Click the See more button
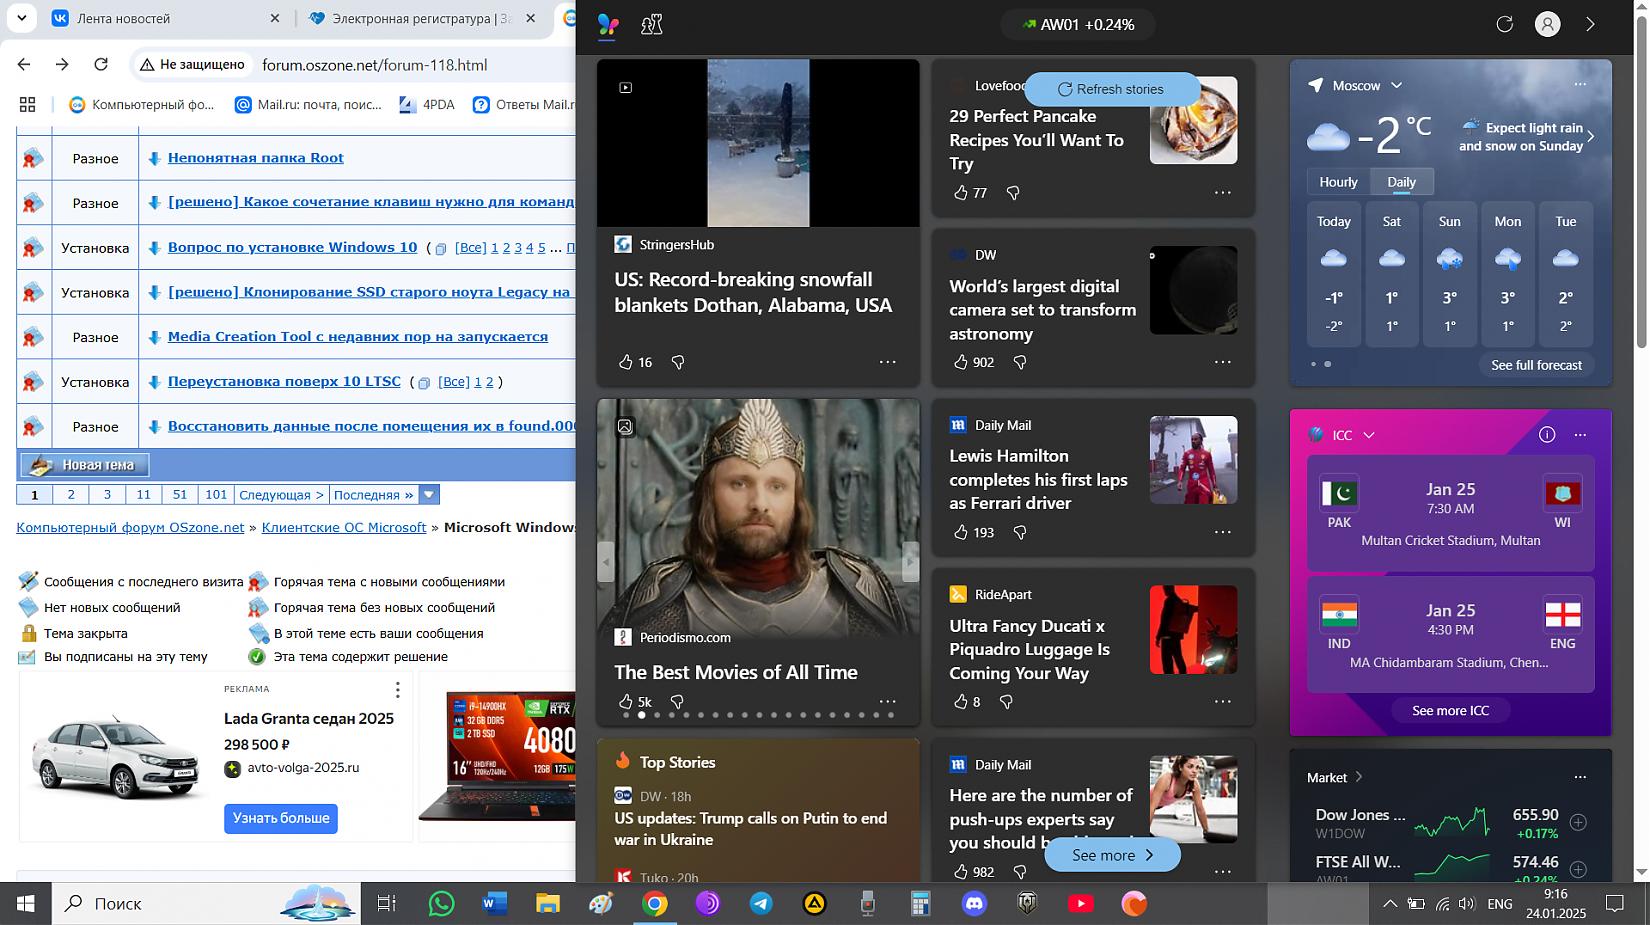The width and height of the screenshot is (1650, 925). pyautogui.click(x=1112, y=855)
